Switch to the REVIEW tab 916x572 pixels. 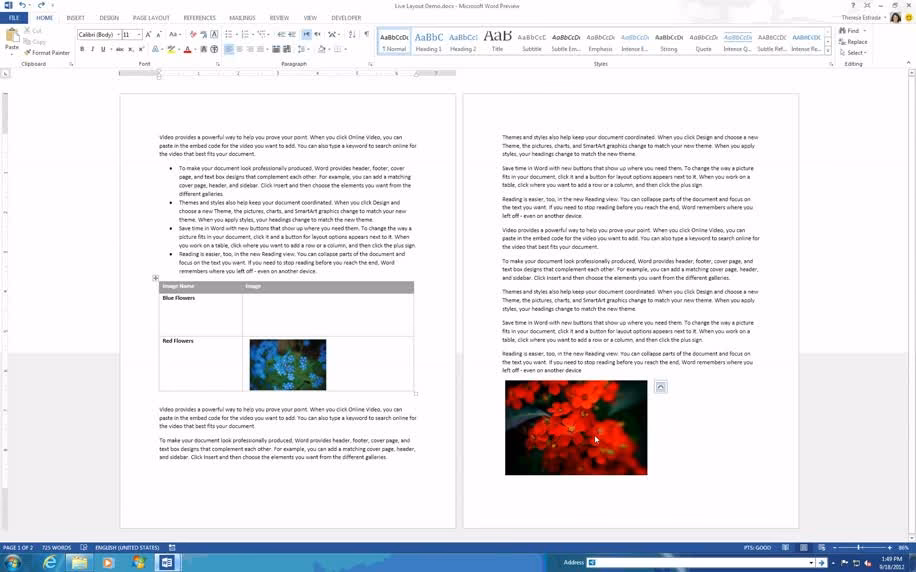pos(279,18)
